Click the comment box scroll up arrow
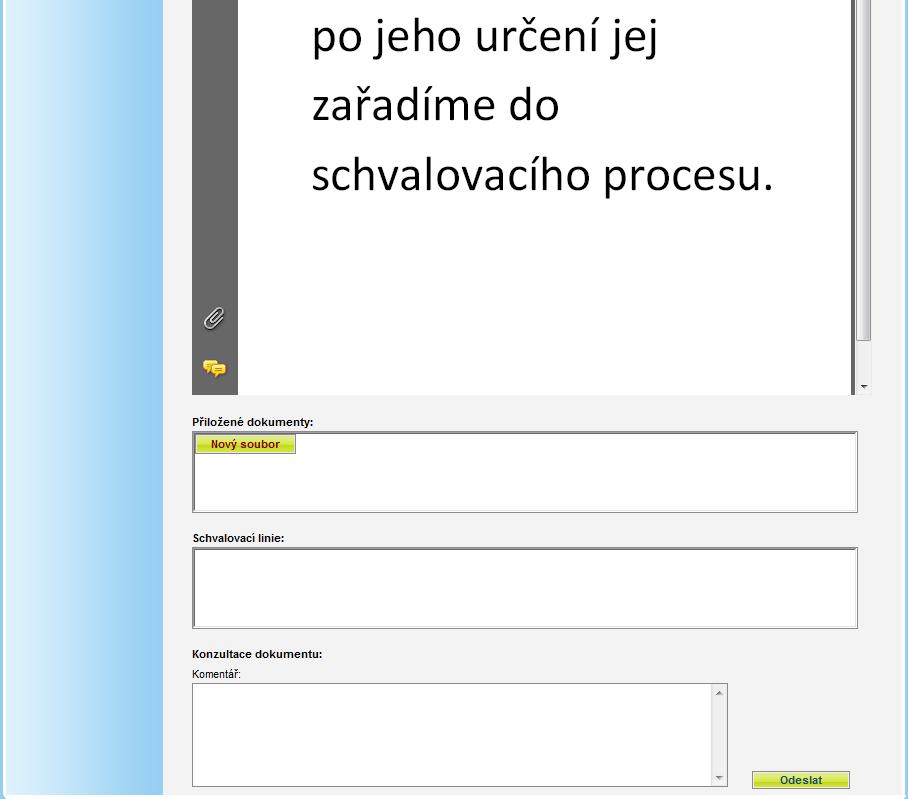This screenshot has width=908, height=799. point(719,693)
